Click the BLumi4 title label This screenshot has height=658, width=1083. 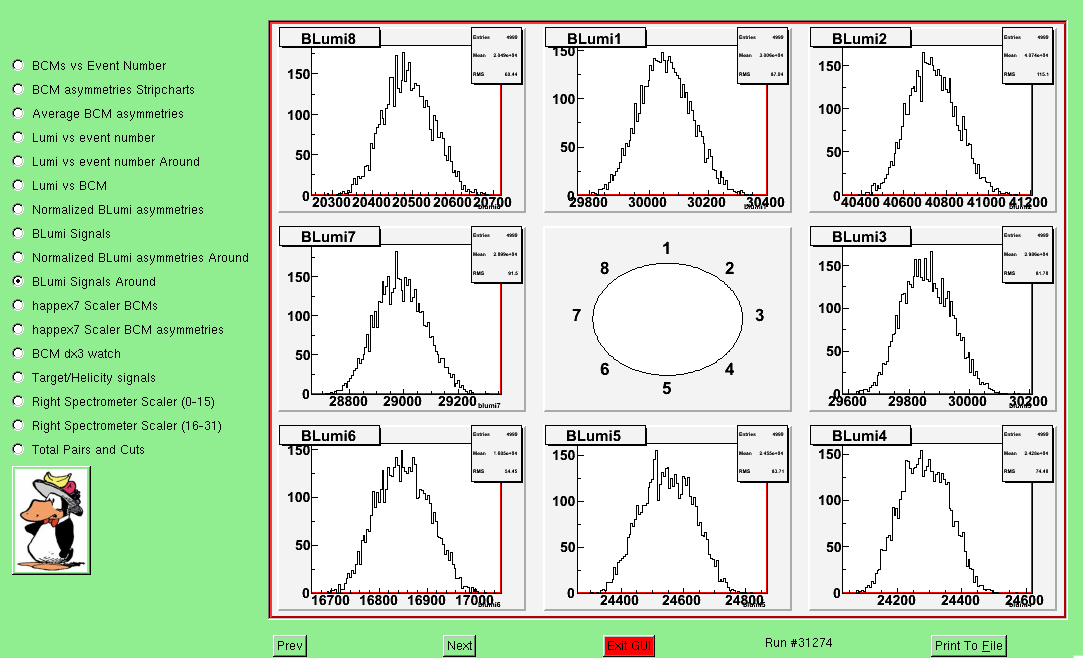861,435
